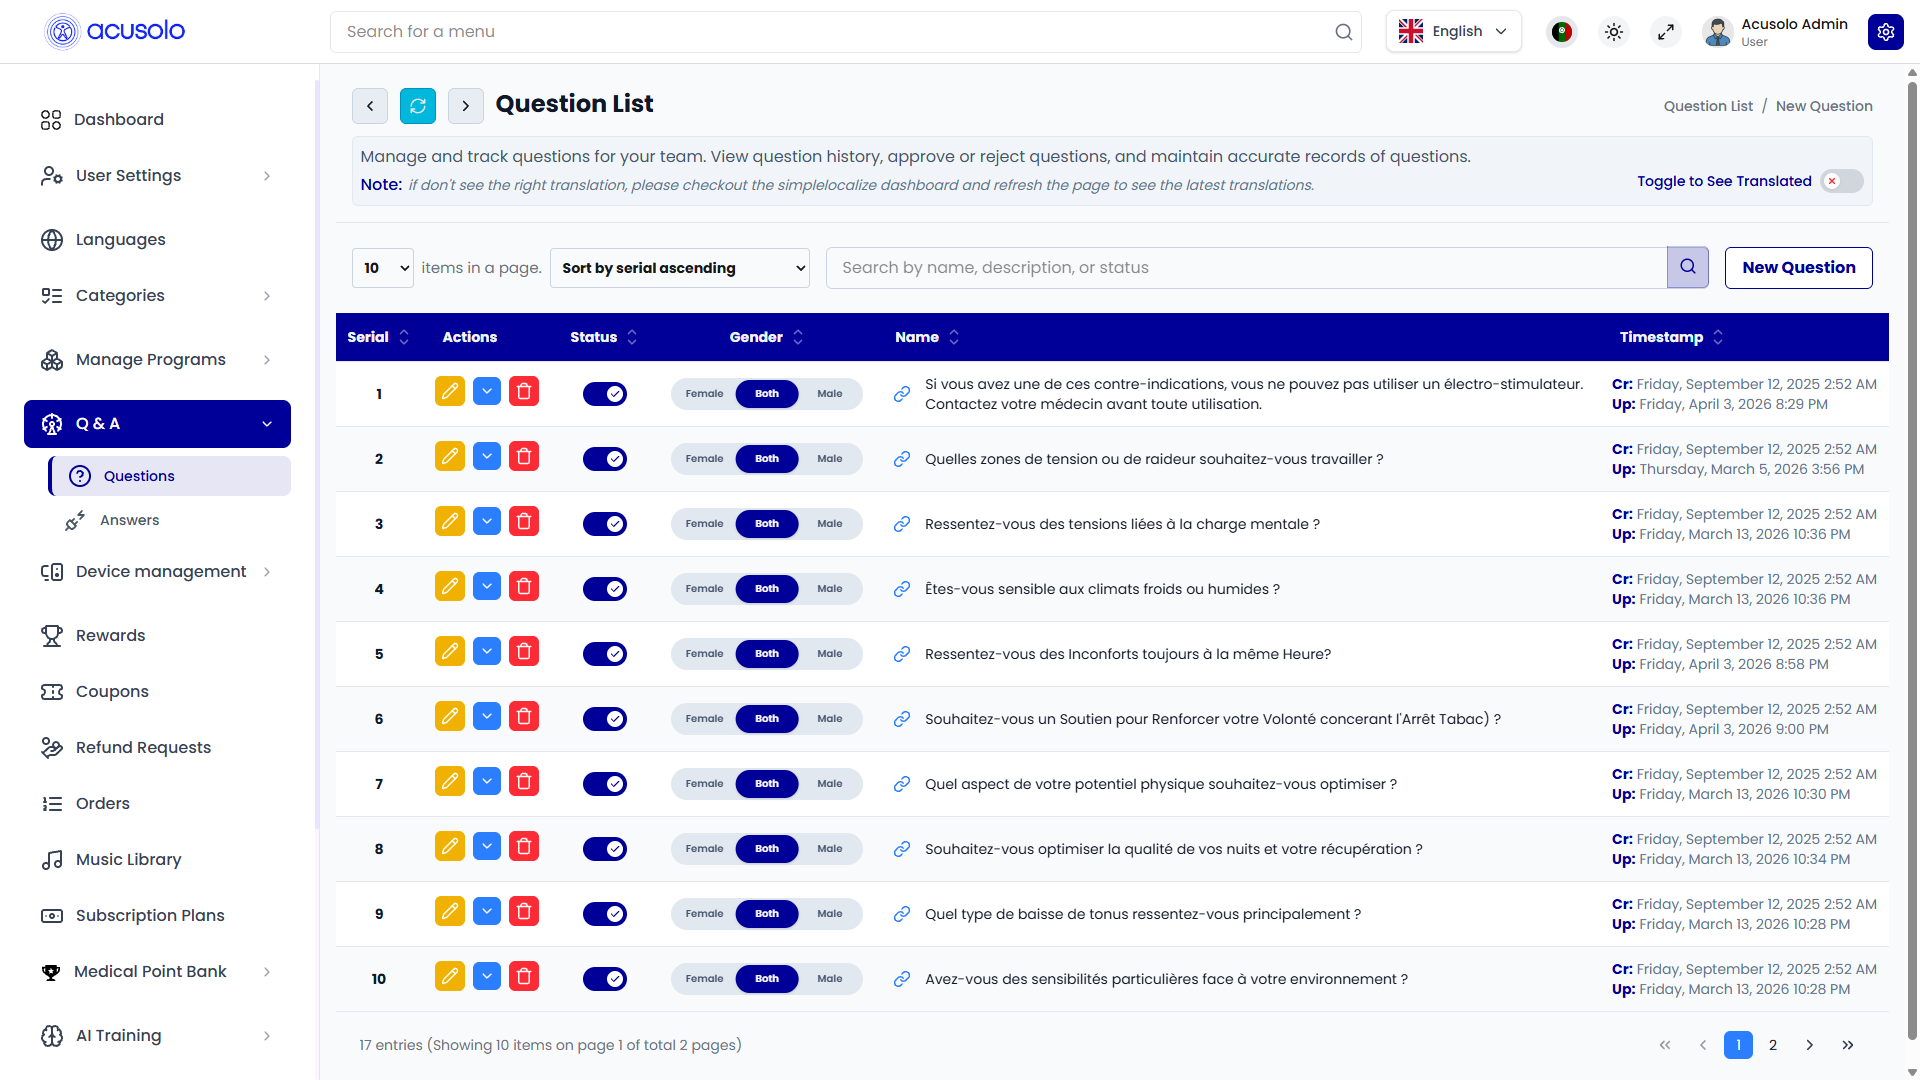Image resolution: width=1920 pixels, height=1080 pixels.
Task: Click the round flag icon in header
Action: [1562, 32]
